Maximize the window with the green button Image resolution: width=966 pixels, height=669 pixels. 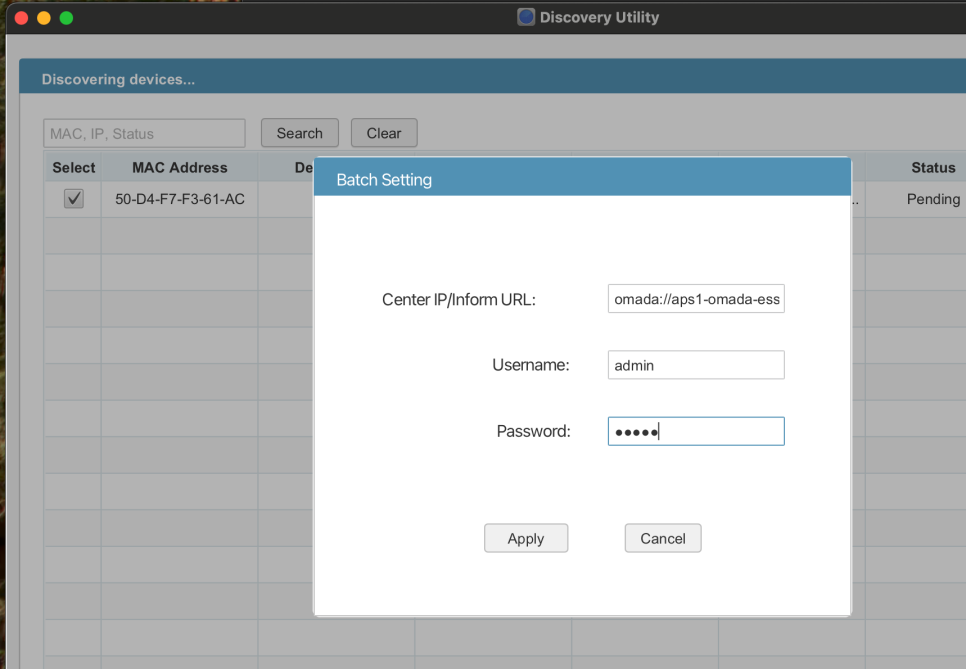(x=66, y=18)
